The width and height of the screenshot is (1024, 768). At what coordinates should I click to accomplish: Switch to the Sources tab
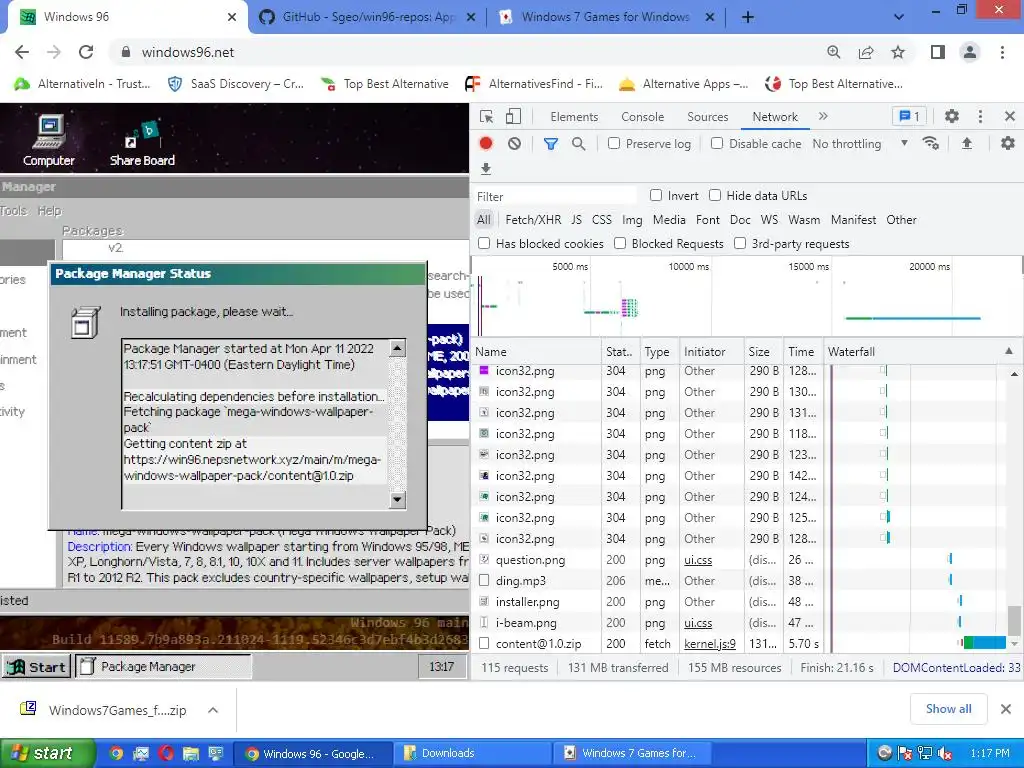coord(707,117)
